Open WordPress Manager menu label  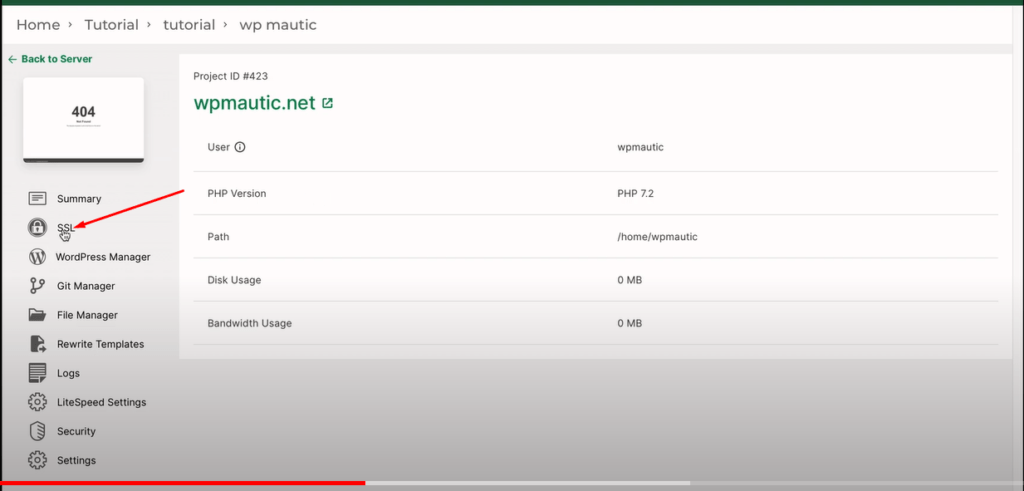pos(103,257)
